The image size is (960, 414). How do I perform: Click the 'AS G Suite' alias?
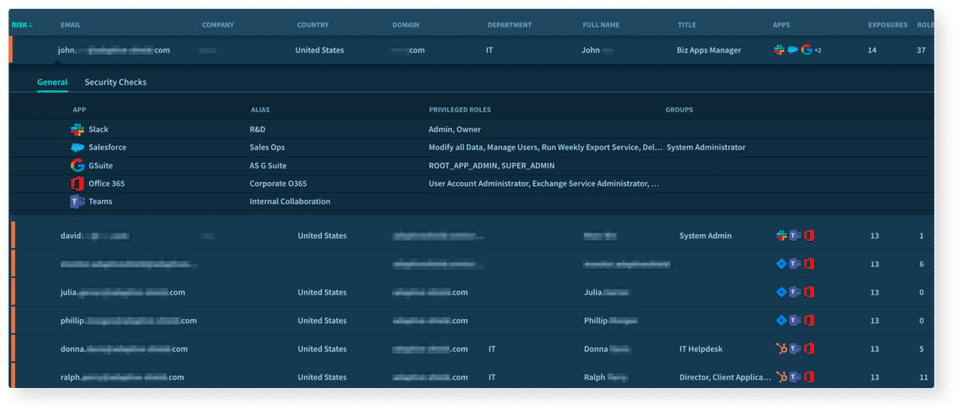pos(268,165)
